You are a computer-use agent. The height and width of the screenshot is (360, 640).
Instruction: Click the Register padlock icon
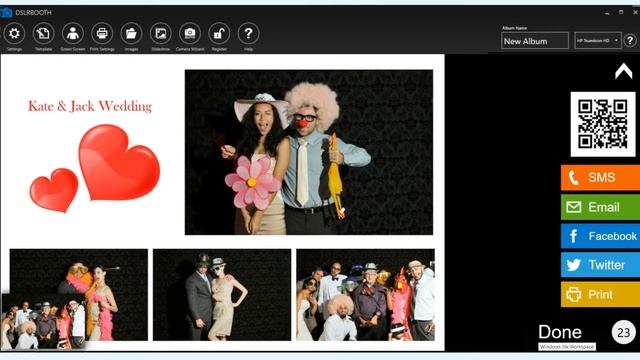click(219, 33)
